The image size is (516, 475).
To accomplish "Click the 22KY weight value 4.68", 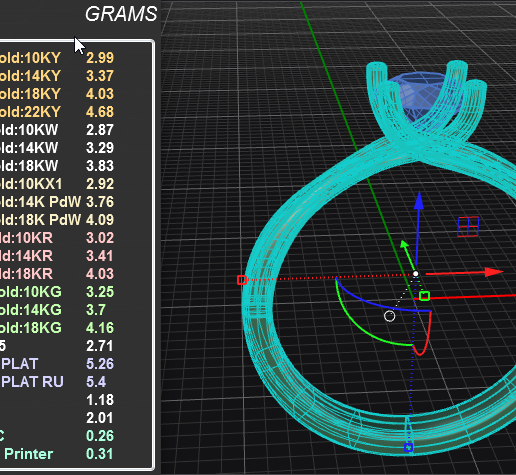I will [100, 112].
